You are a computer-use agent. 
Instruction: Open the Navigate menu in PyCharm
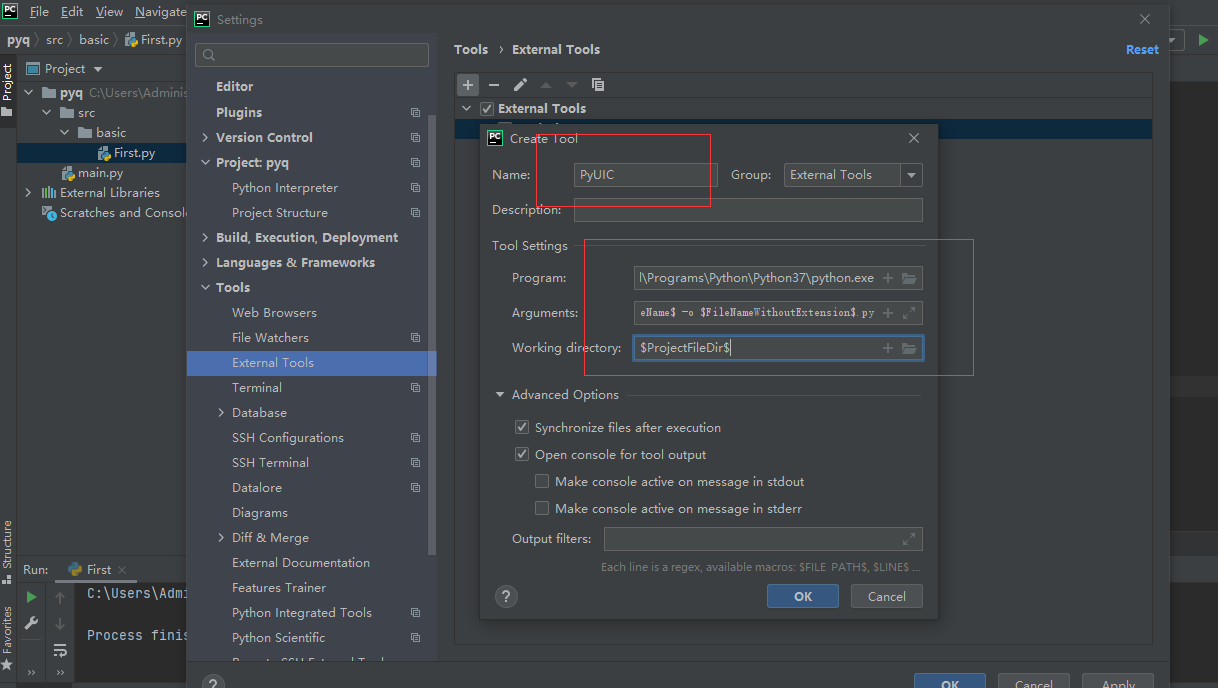pos(160,12)
